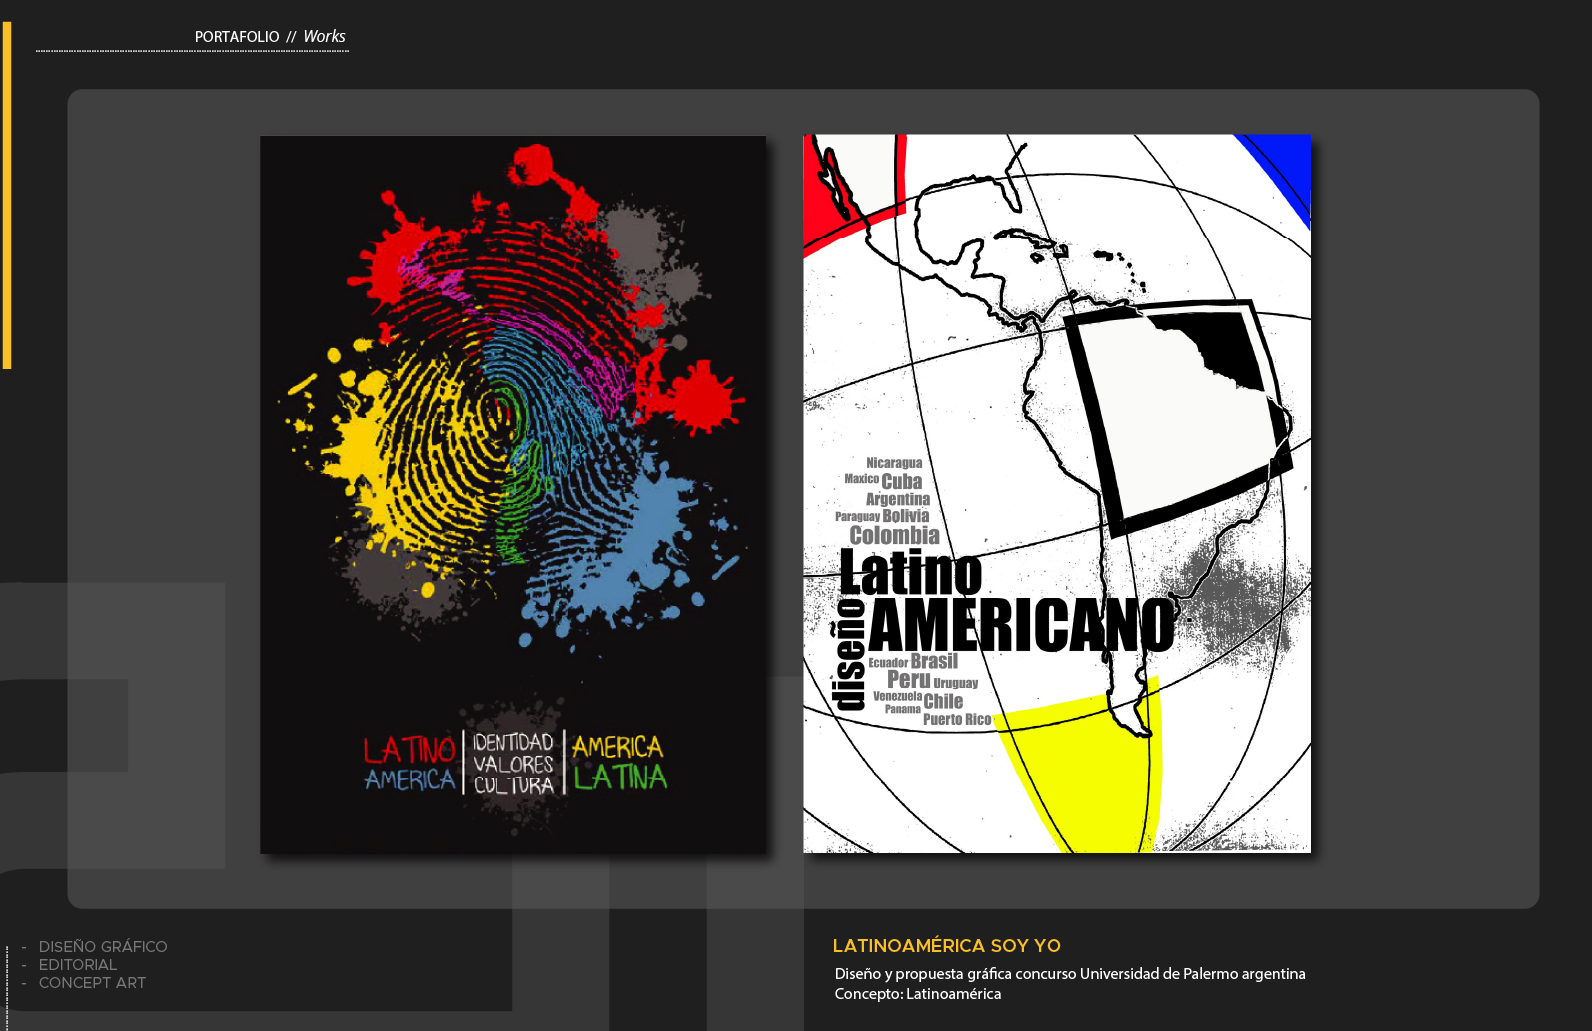Open the EDITORIAL category
The image size is (1592, 1031).
tap(78, 964)
